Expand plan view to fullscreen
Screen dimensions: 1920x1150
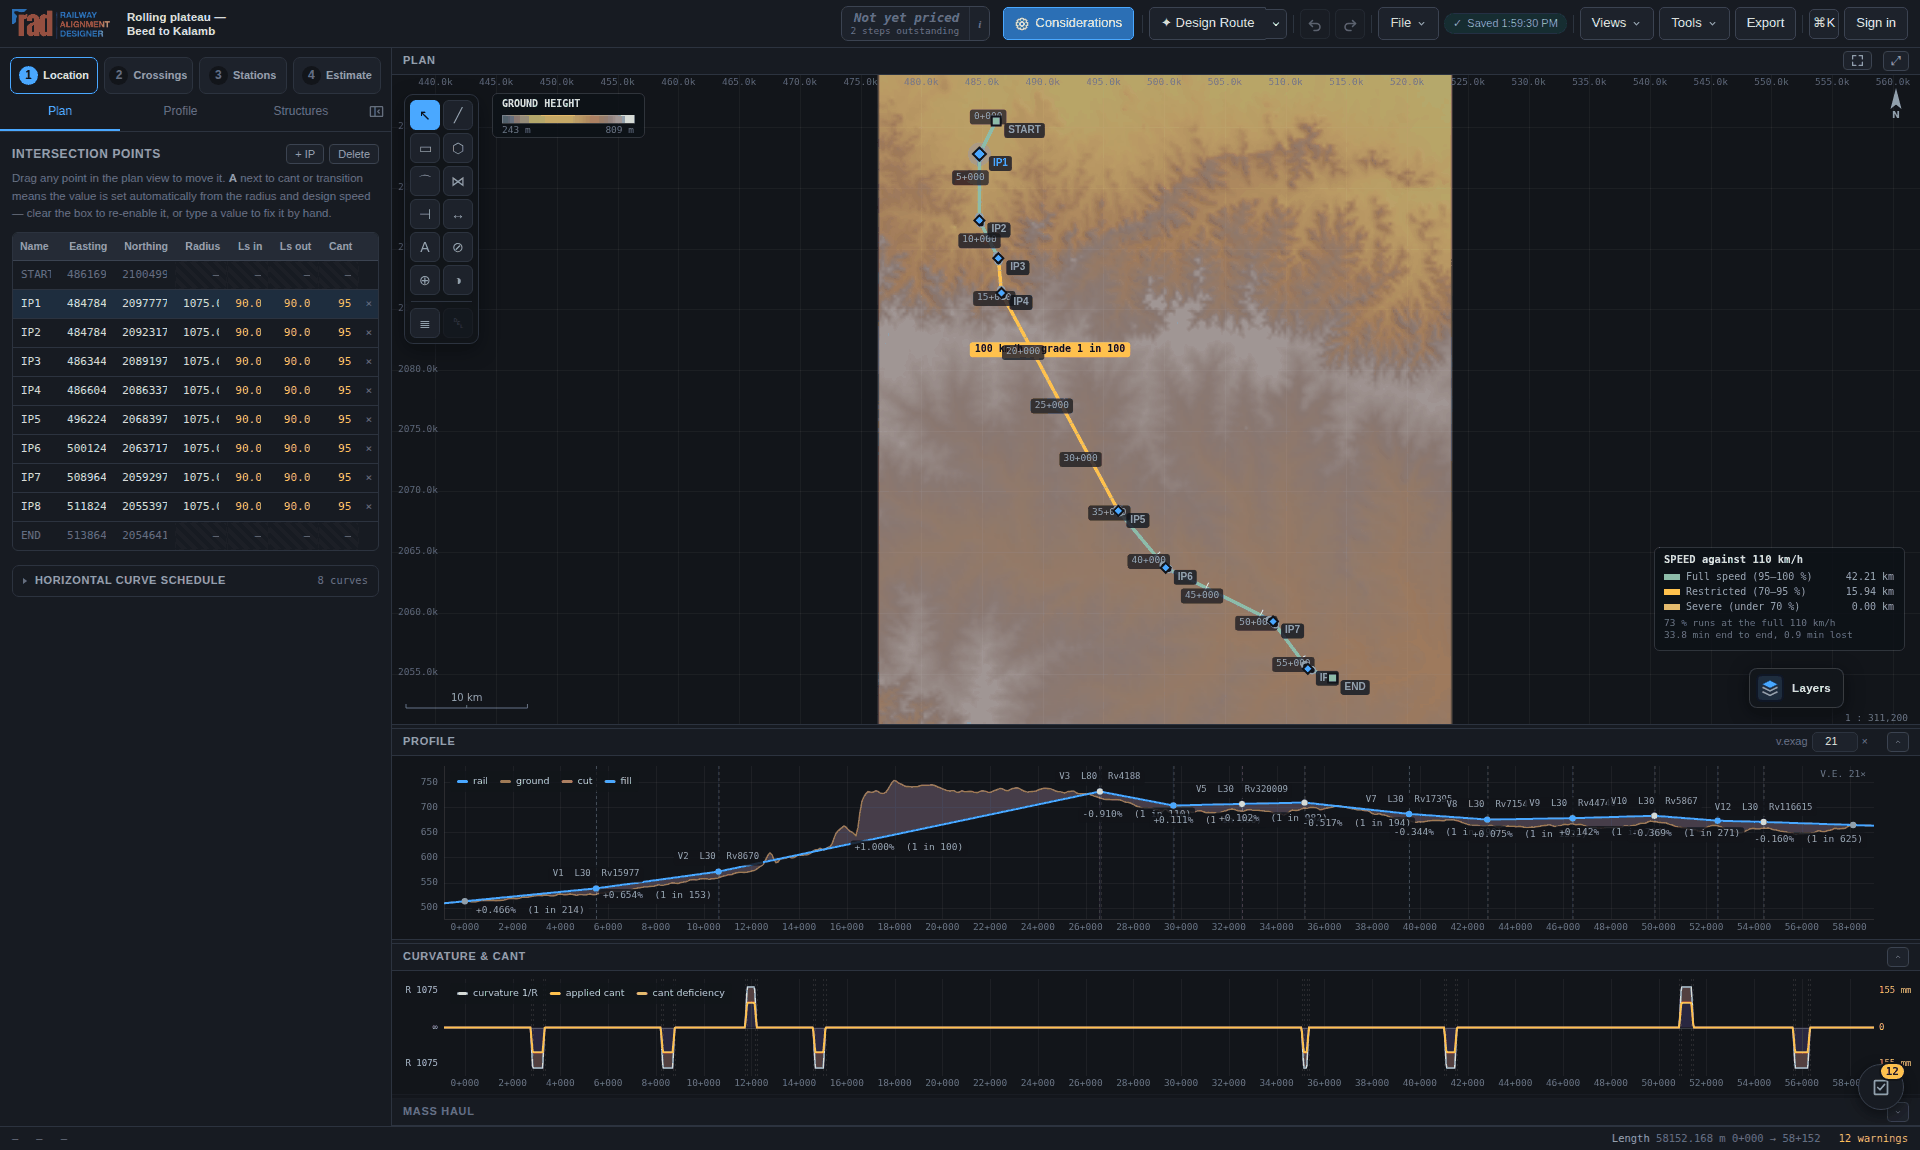[1896, 61]
